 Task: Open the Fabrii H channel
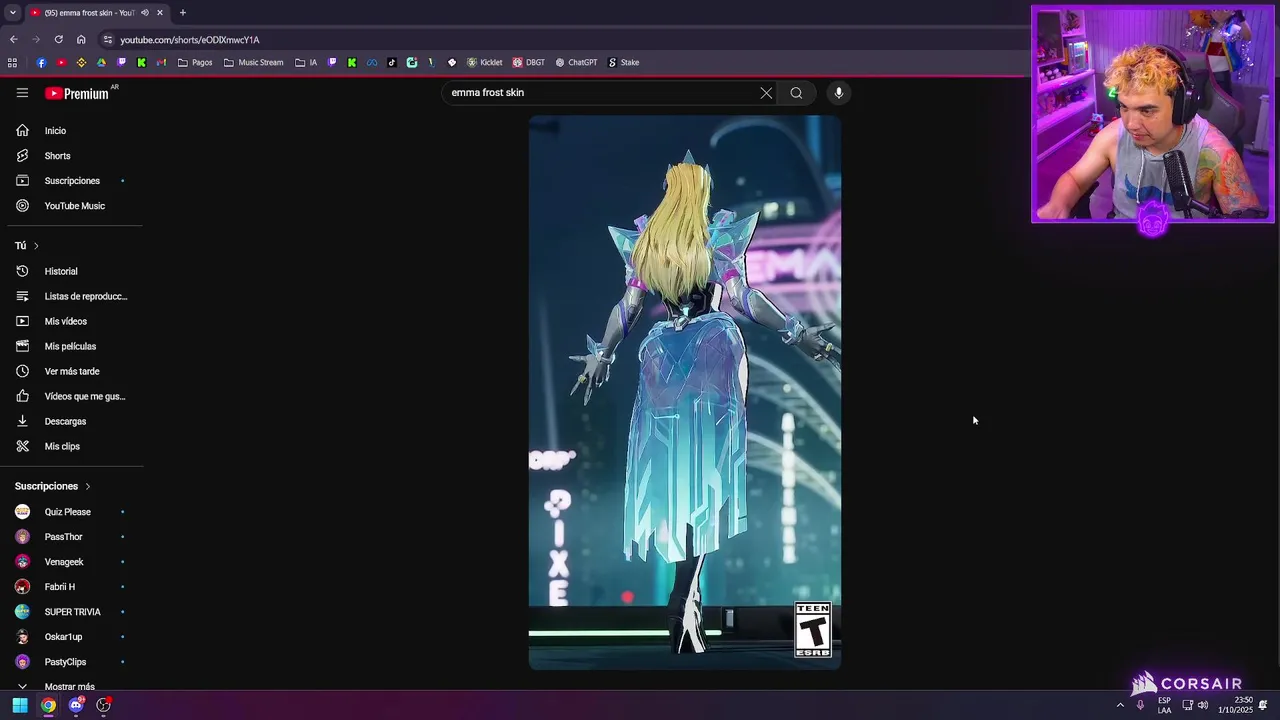pyautogui.click(x=70, y=587)
